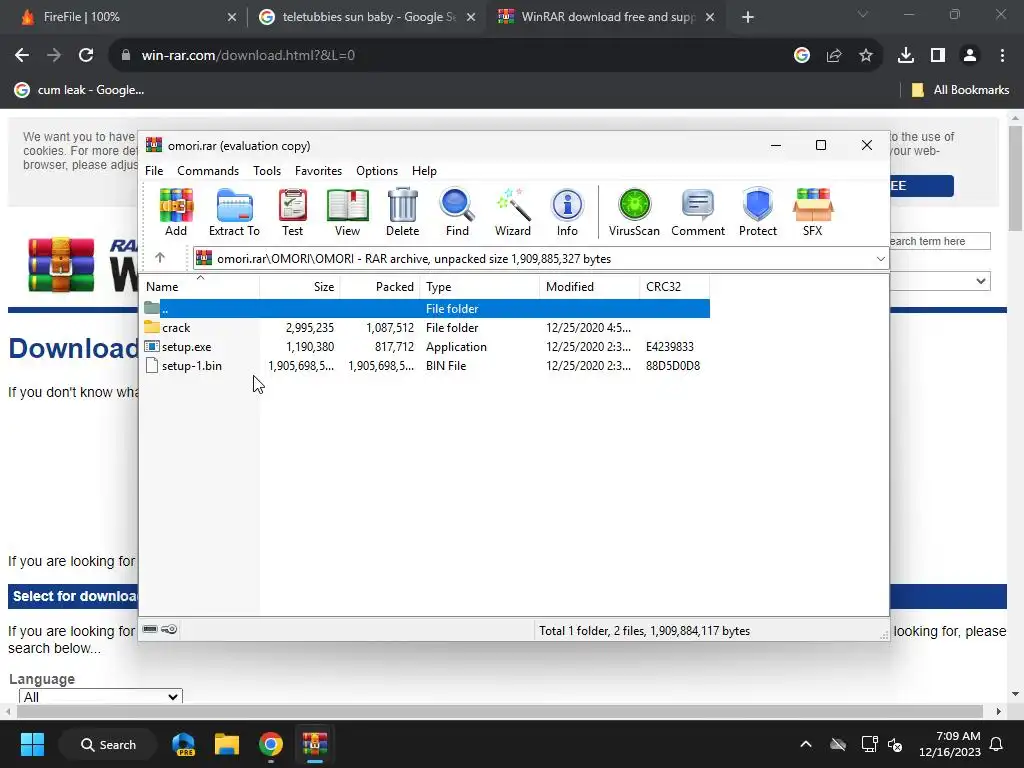Open Chrome three-dot menu
This screenshot has height=768, width=1024.
(x=1002, y=56)
